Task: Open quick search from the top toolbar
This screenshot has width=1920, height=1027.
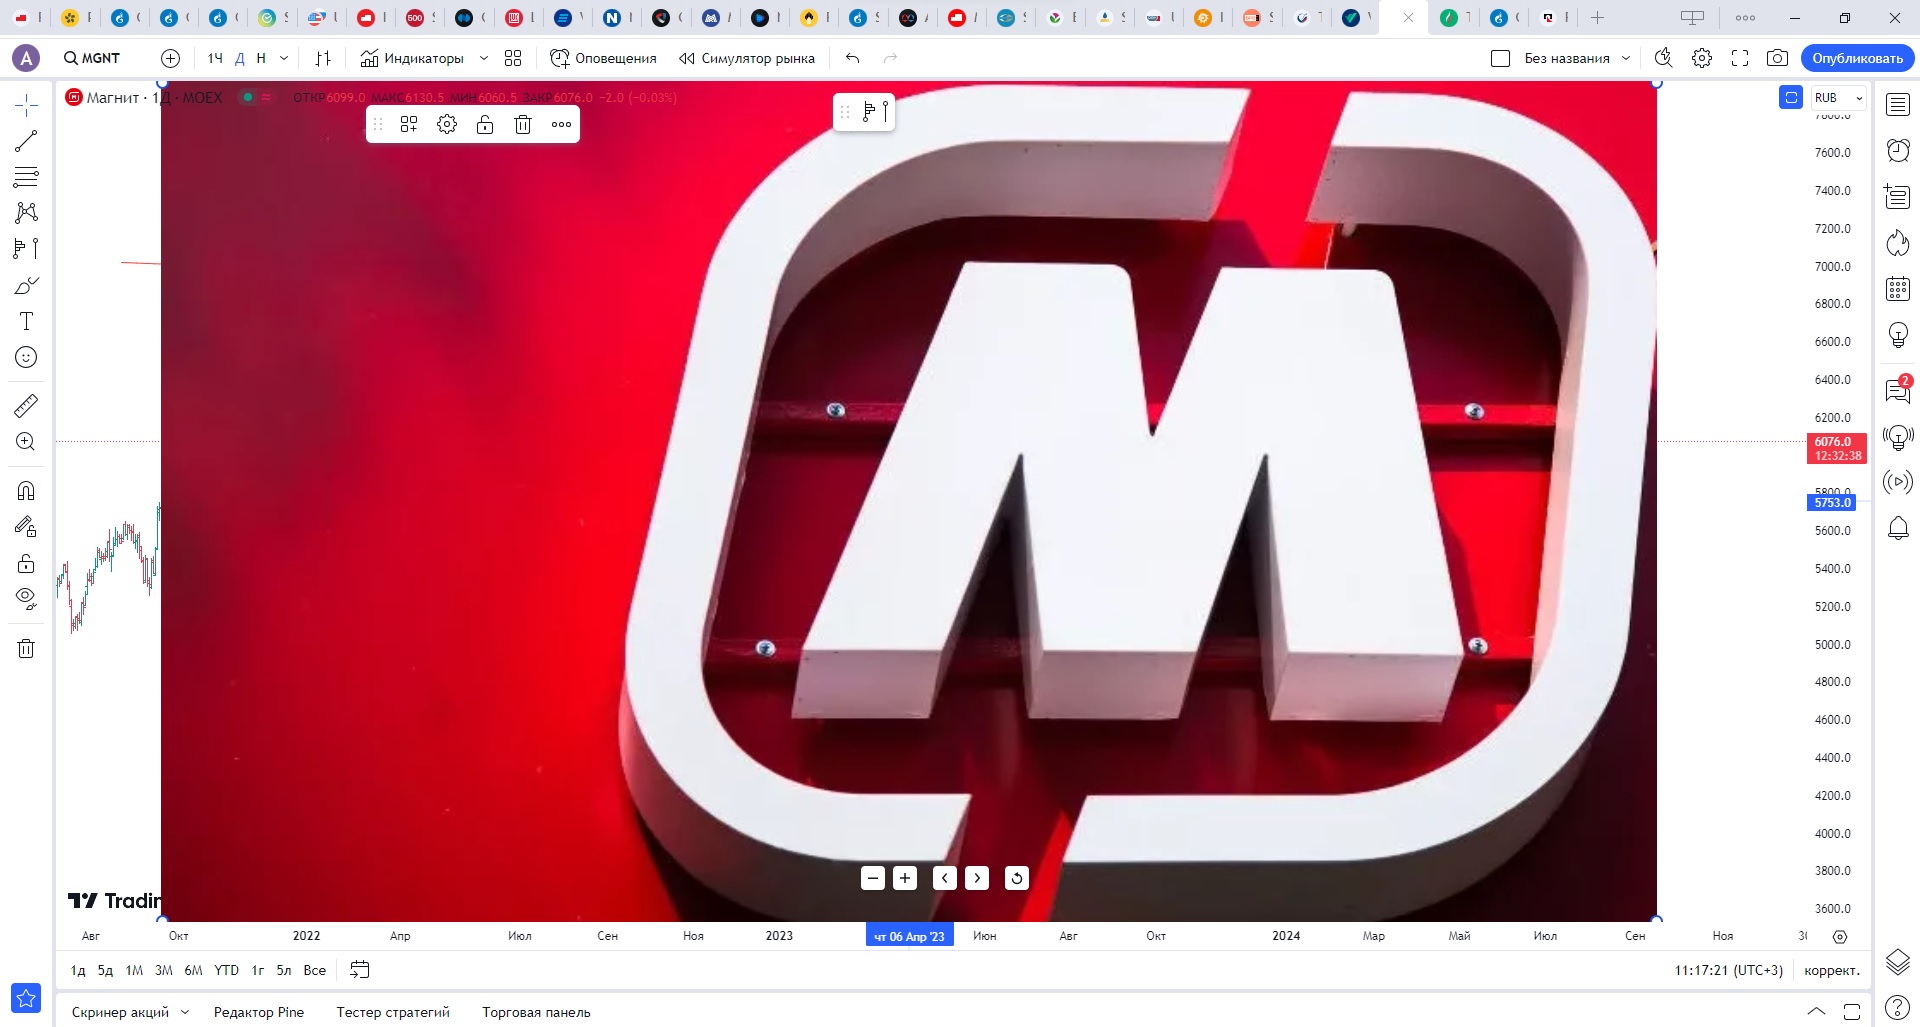Action: (1663, 58)
